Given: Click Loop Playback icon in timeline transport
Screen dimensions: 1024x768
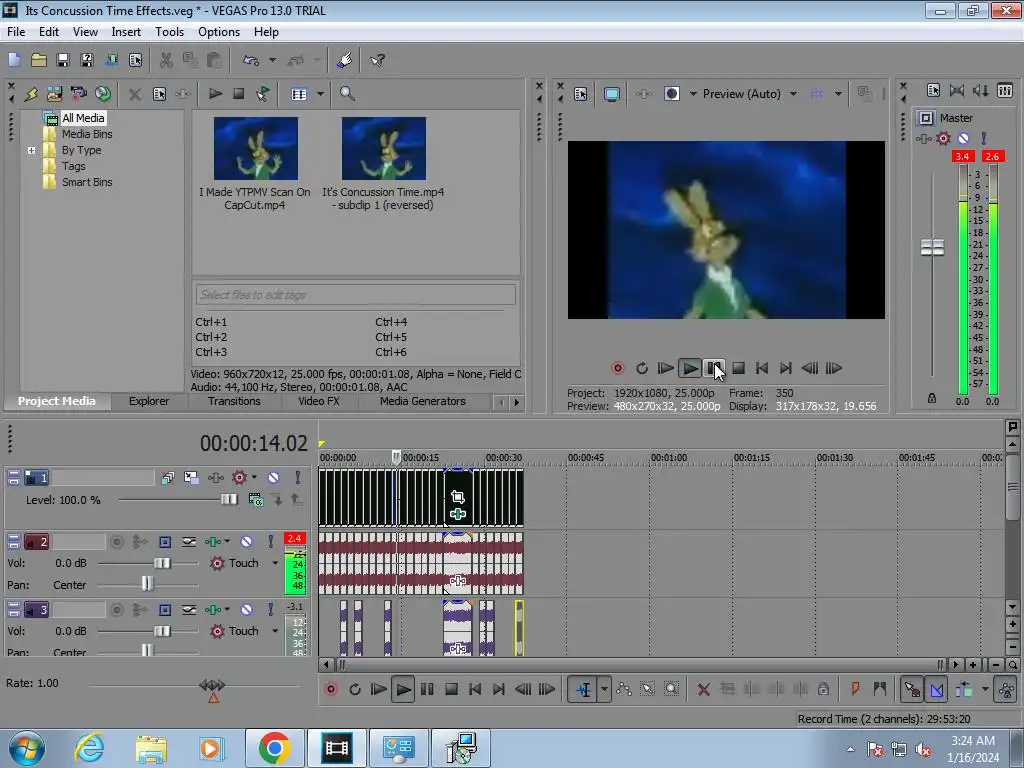Looking at the screenshot, I should pos(355,690).
